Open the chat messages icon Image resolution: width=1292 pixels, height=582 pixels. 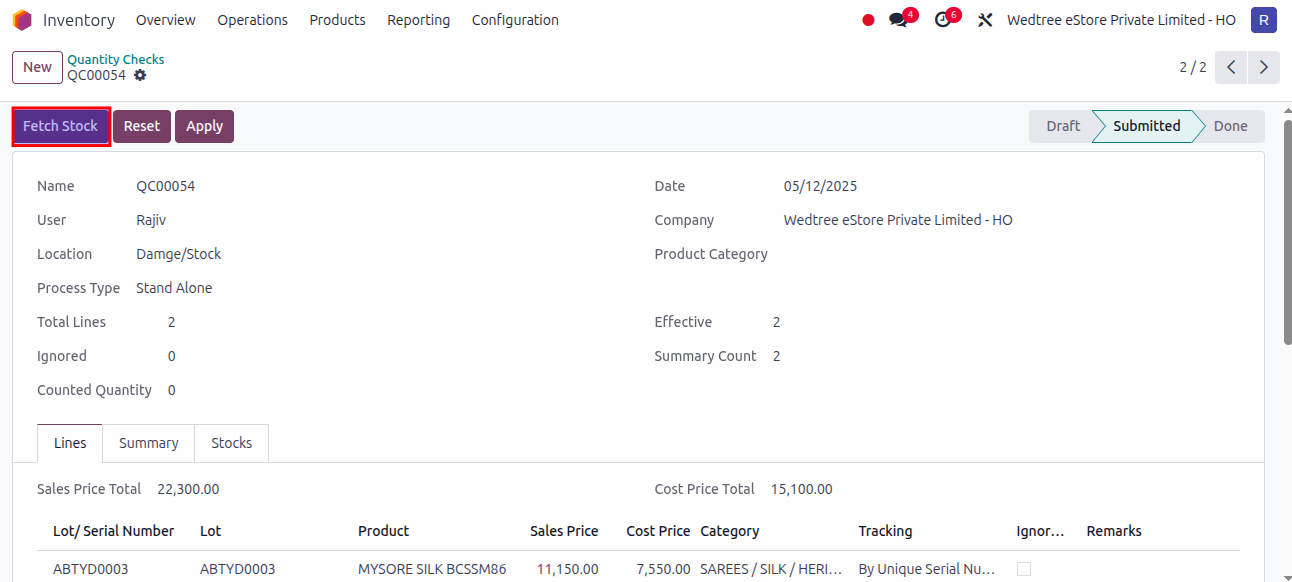[898, 20]
